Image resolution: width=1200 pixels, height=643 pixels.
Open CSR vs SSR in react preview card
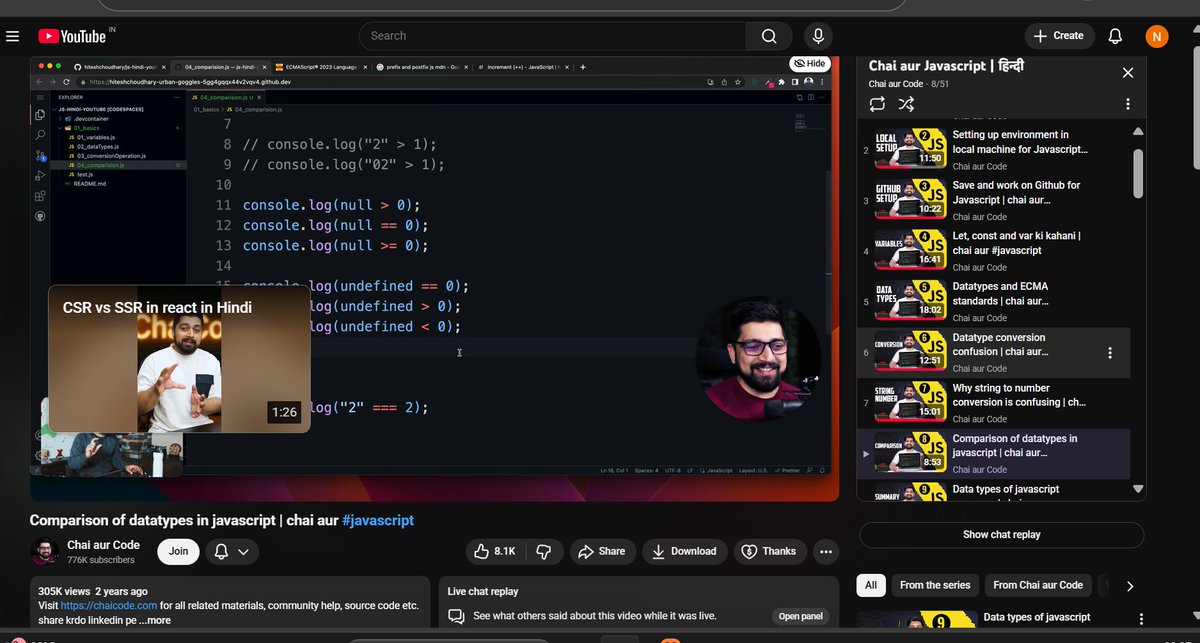point(180,360)
